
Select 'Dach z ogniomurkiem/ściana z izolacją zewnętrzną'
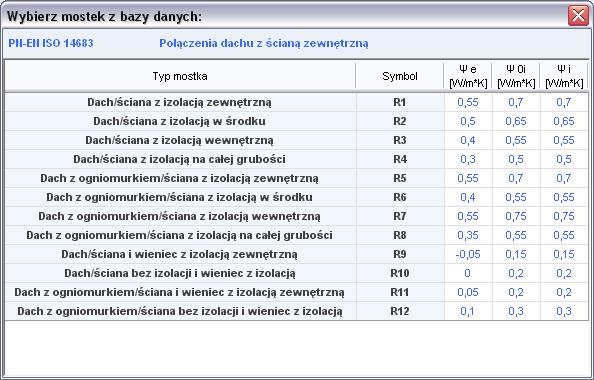(297, 178)
